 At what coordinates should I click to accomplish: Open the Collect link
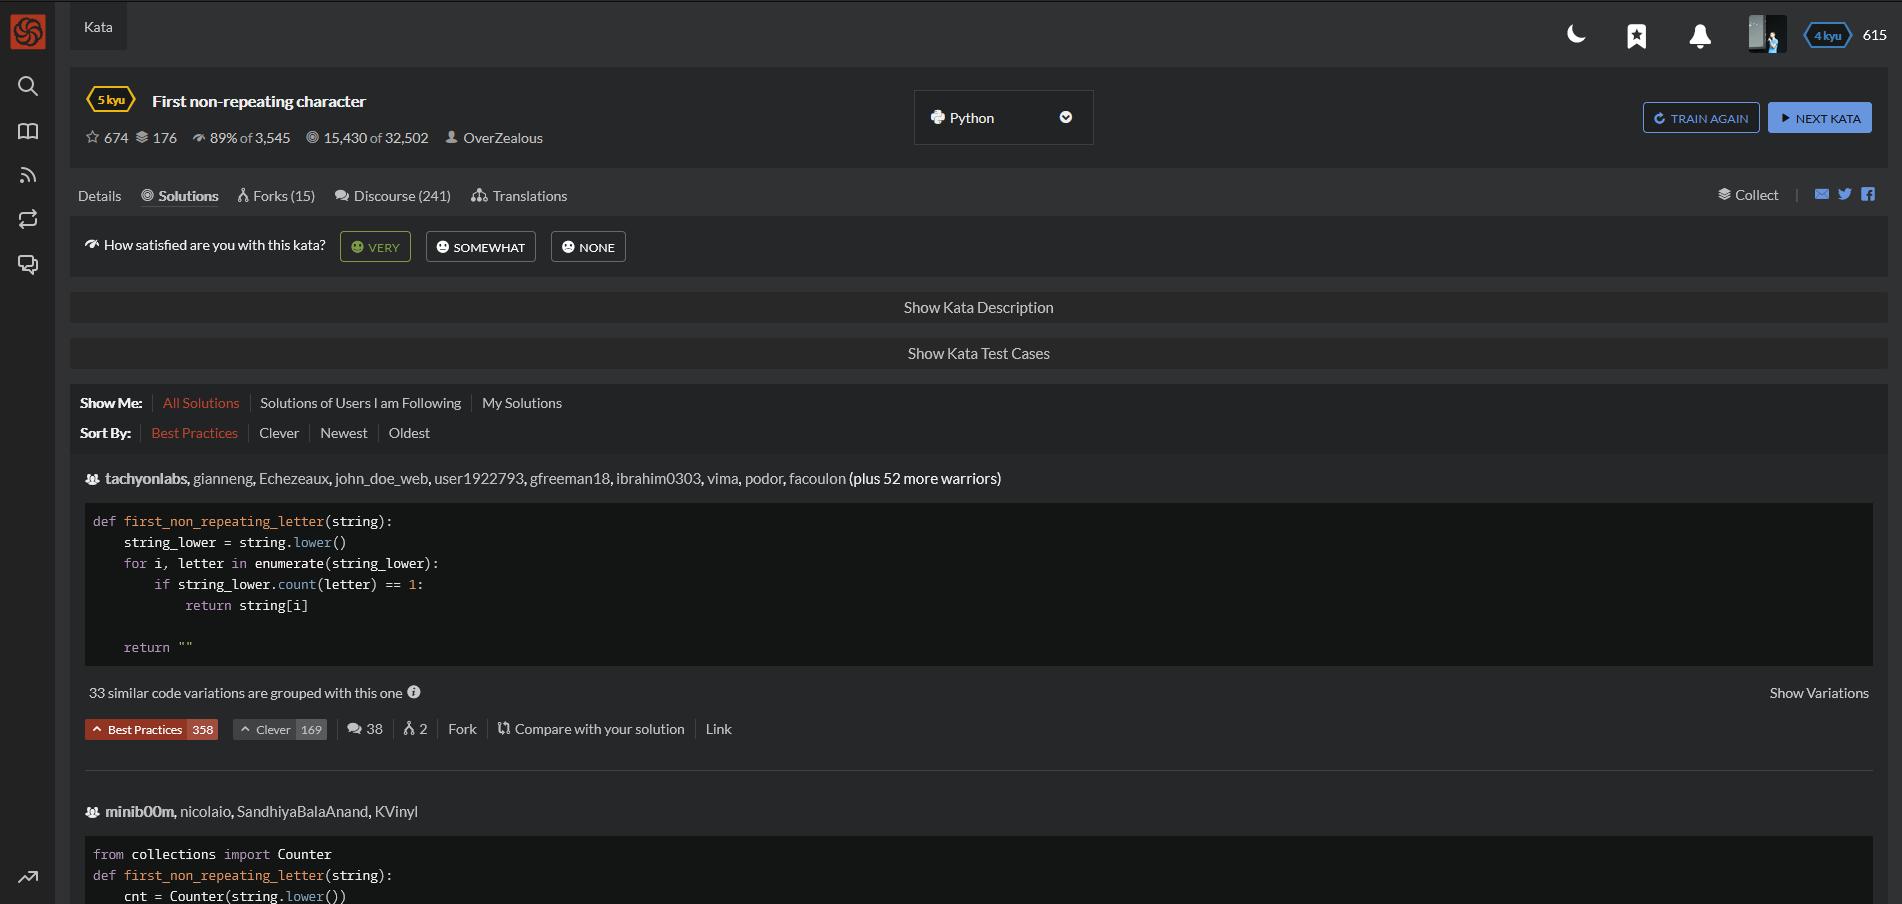click(1748, 195)
